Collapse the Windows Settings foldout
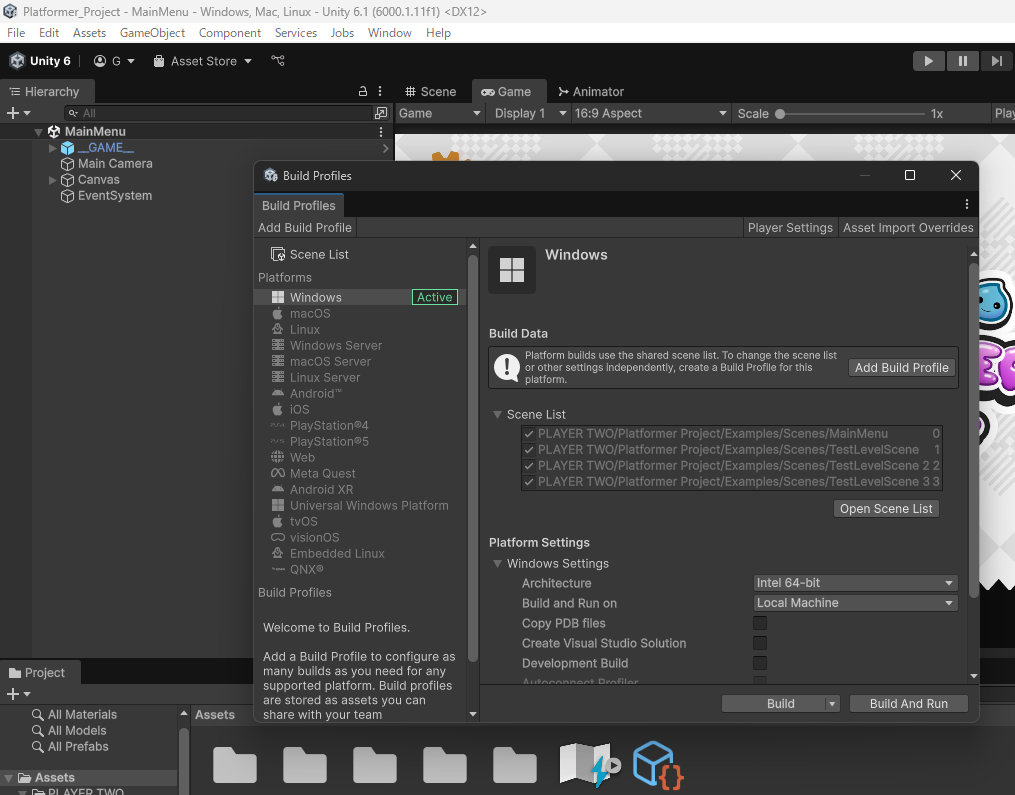This screenshot has width=1015, height=795. [x=497, y=564]
